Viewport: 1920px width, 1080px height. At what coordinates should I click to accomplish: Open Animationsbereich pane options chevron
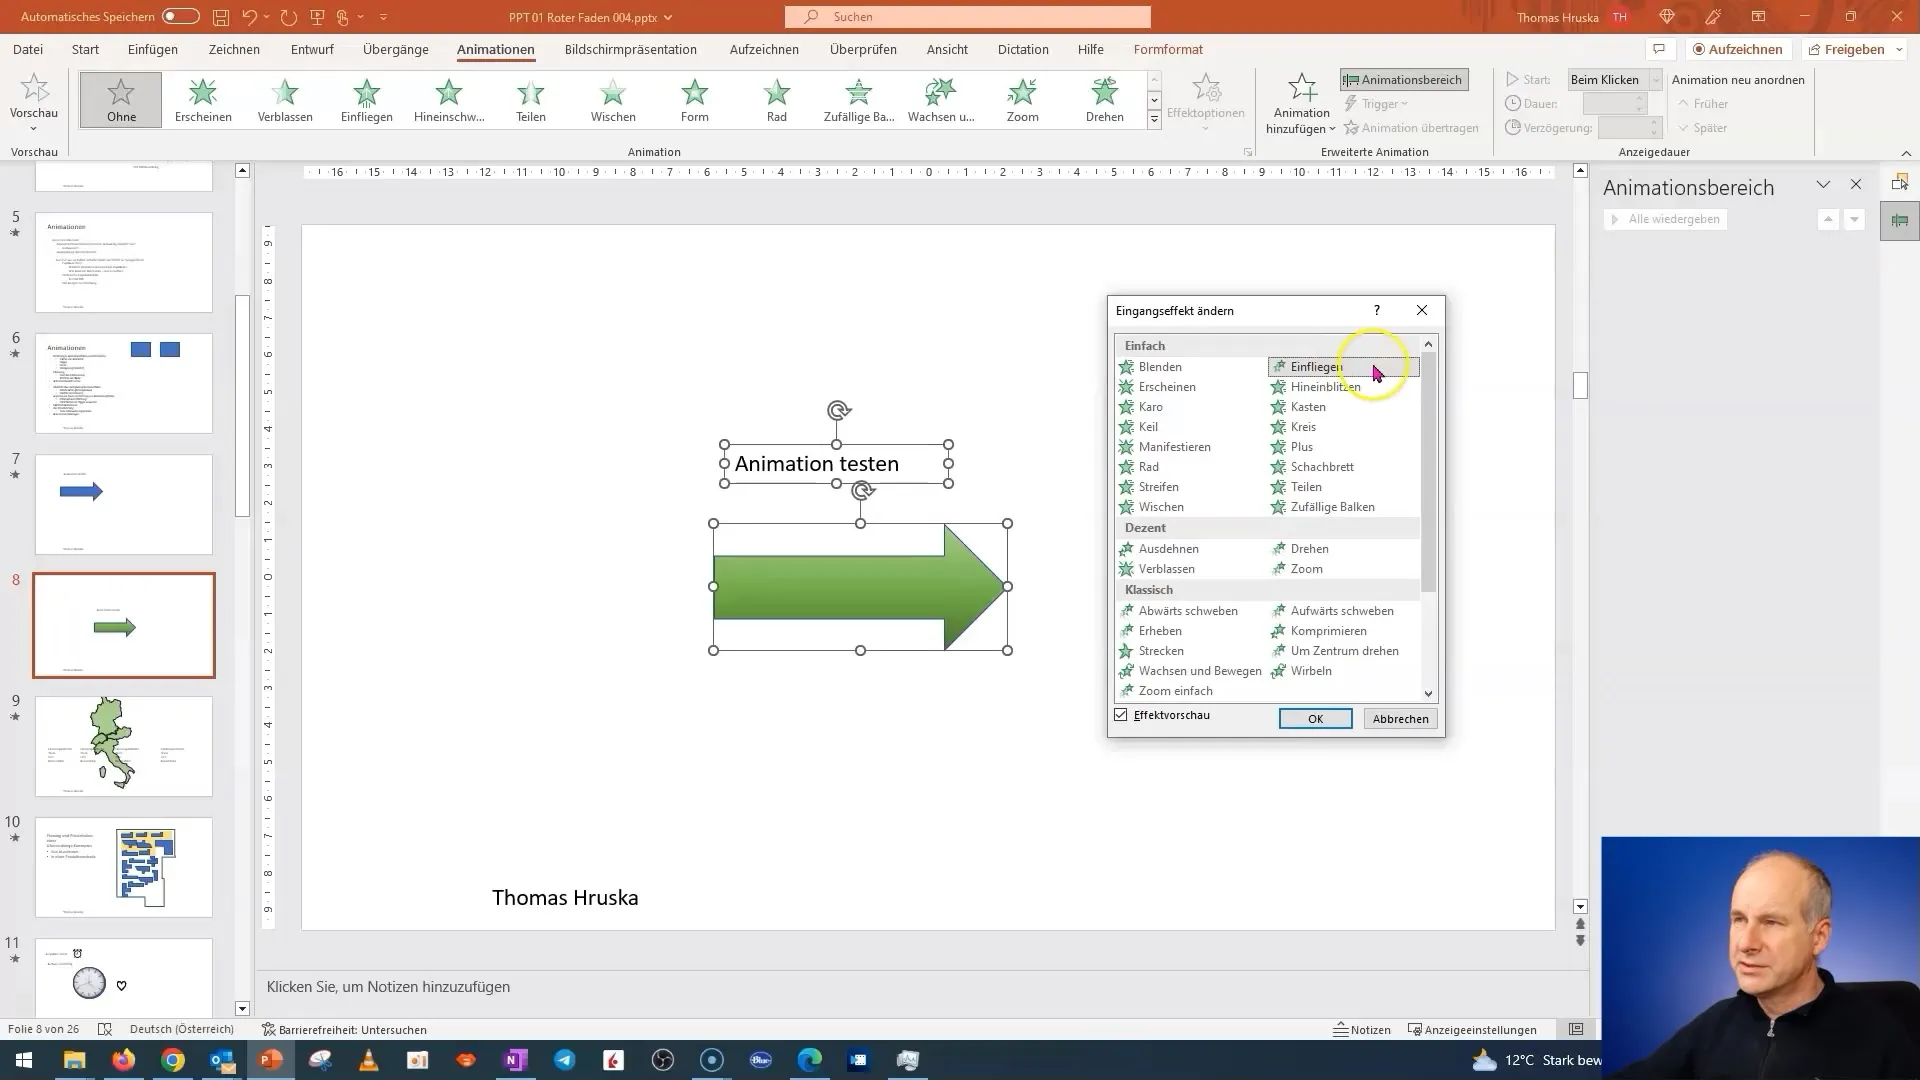(x=1823, y=185)
